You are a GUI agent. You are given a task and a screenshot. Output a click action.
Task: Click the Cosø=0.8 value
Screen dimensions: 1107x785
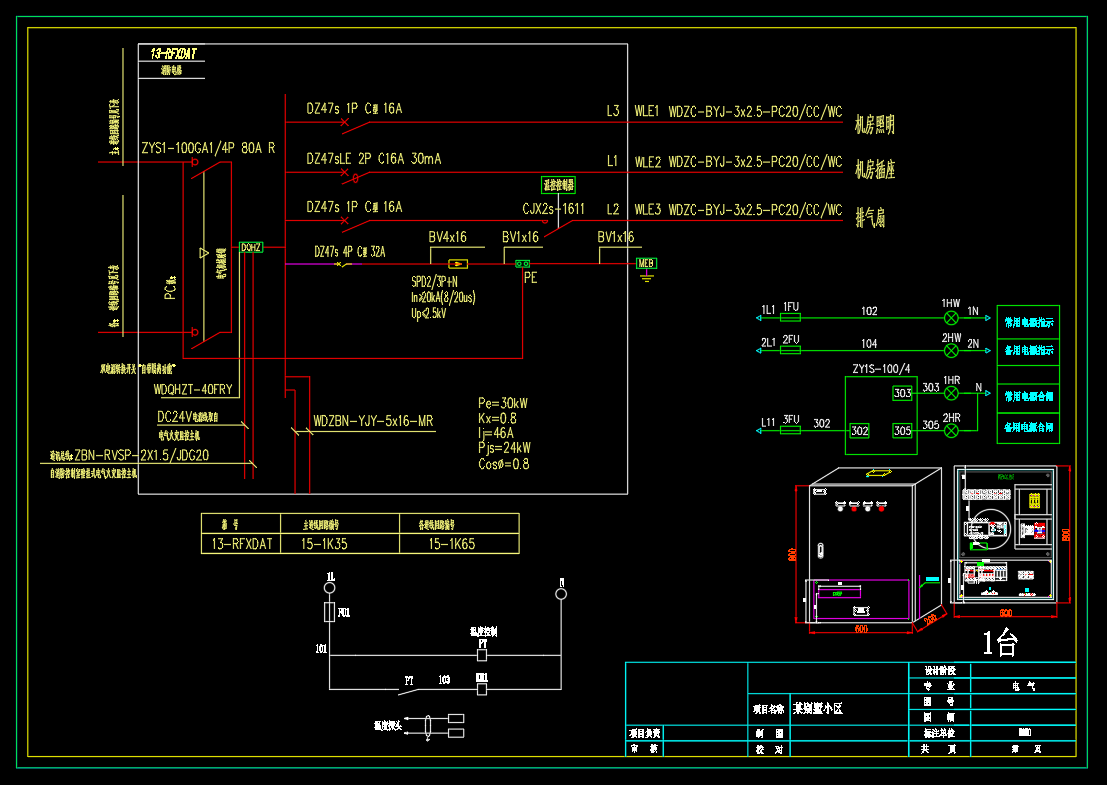[x=503, y=464]
